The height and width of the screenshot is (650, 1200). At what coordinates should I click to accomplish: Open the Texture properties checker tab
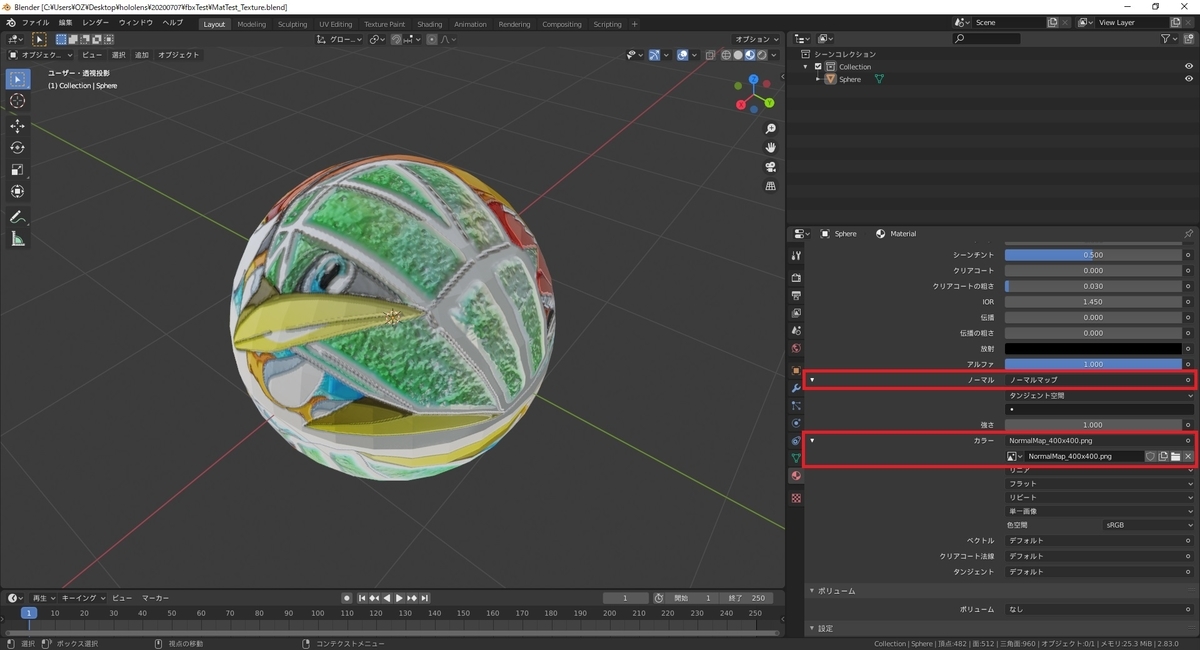pos(796,497)
